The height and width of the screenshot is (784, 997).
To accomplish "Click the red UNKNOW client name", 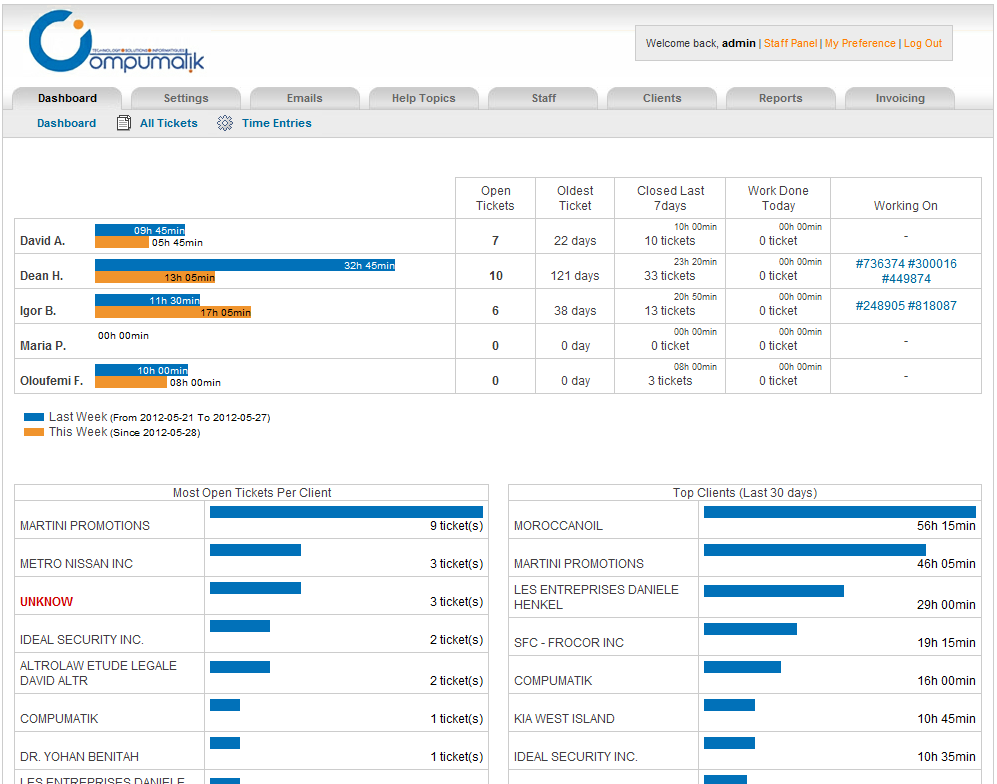I will coord(46,602).
